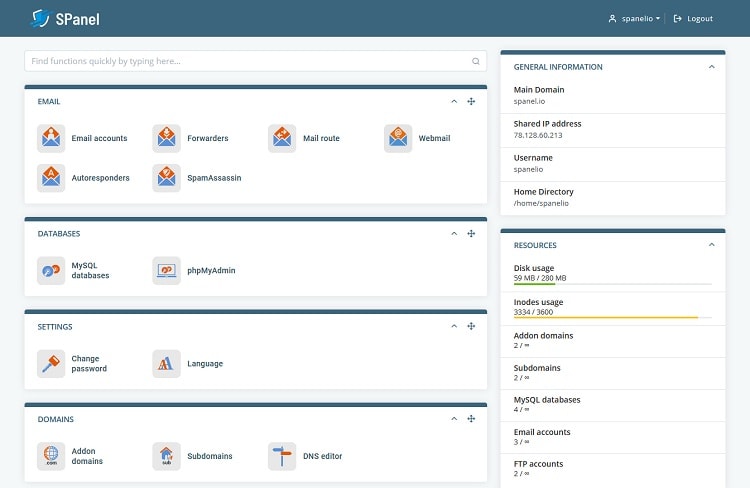Click the Inodes usage progress bar

tap(613, 318)
